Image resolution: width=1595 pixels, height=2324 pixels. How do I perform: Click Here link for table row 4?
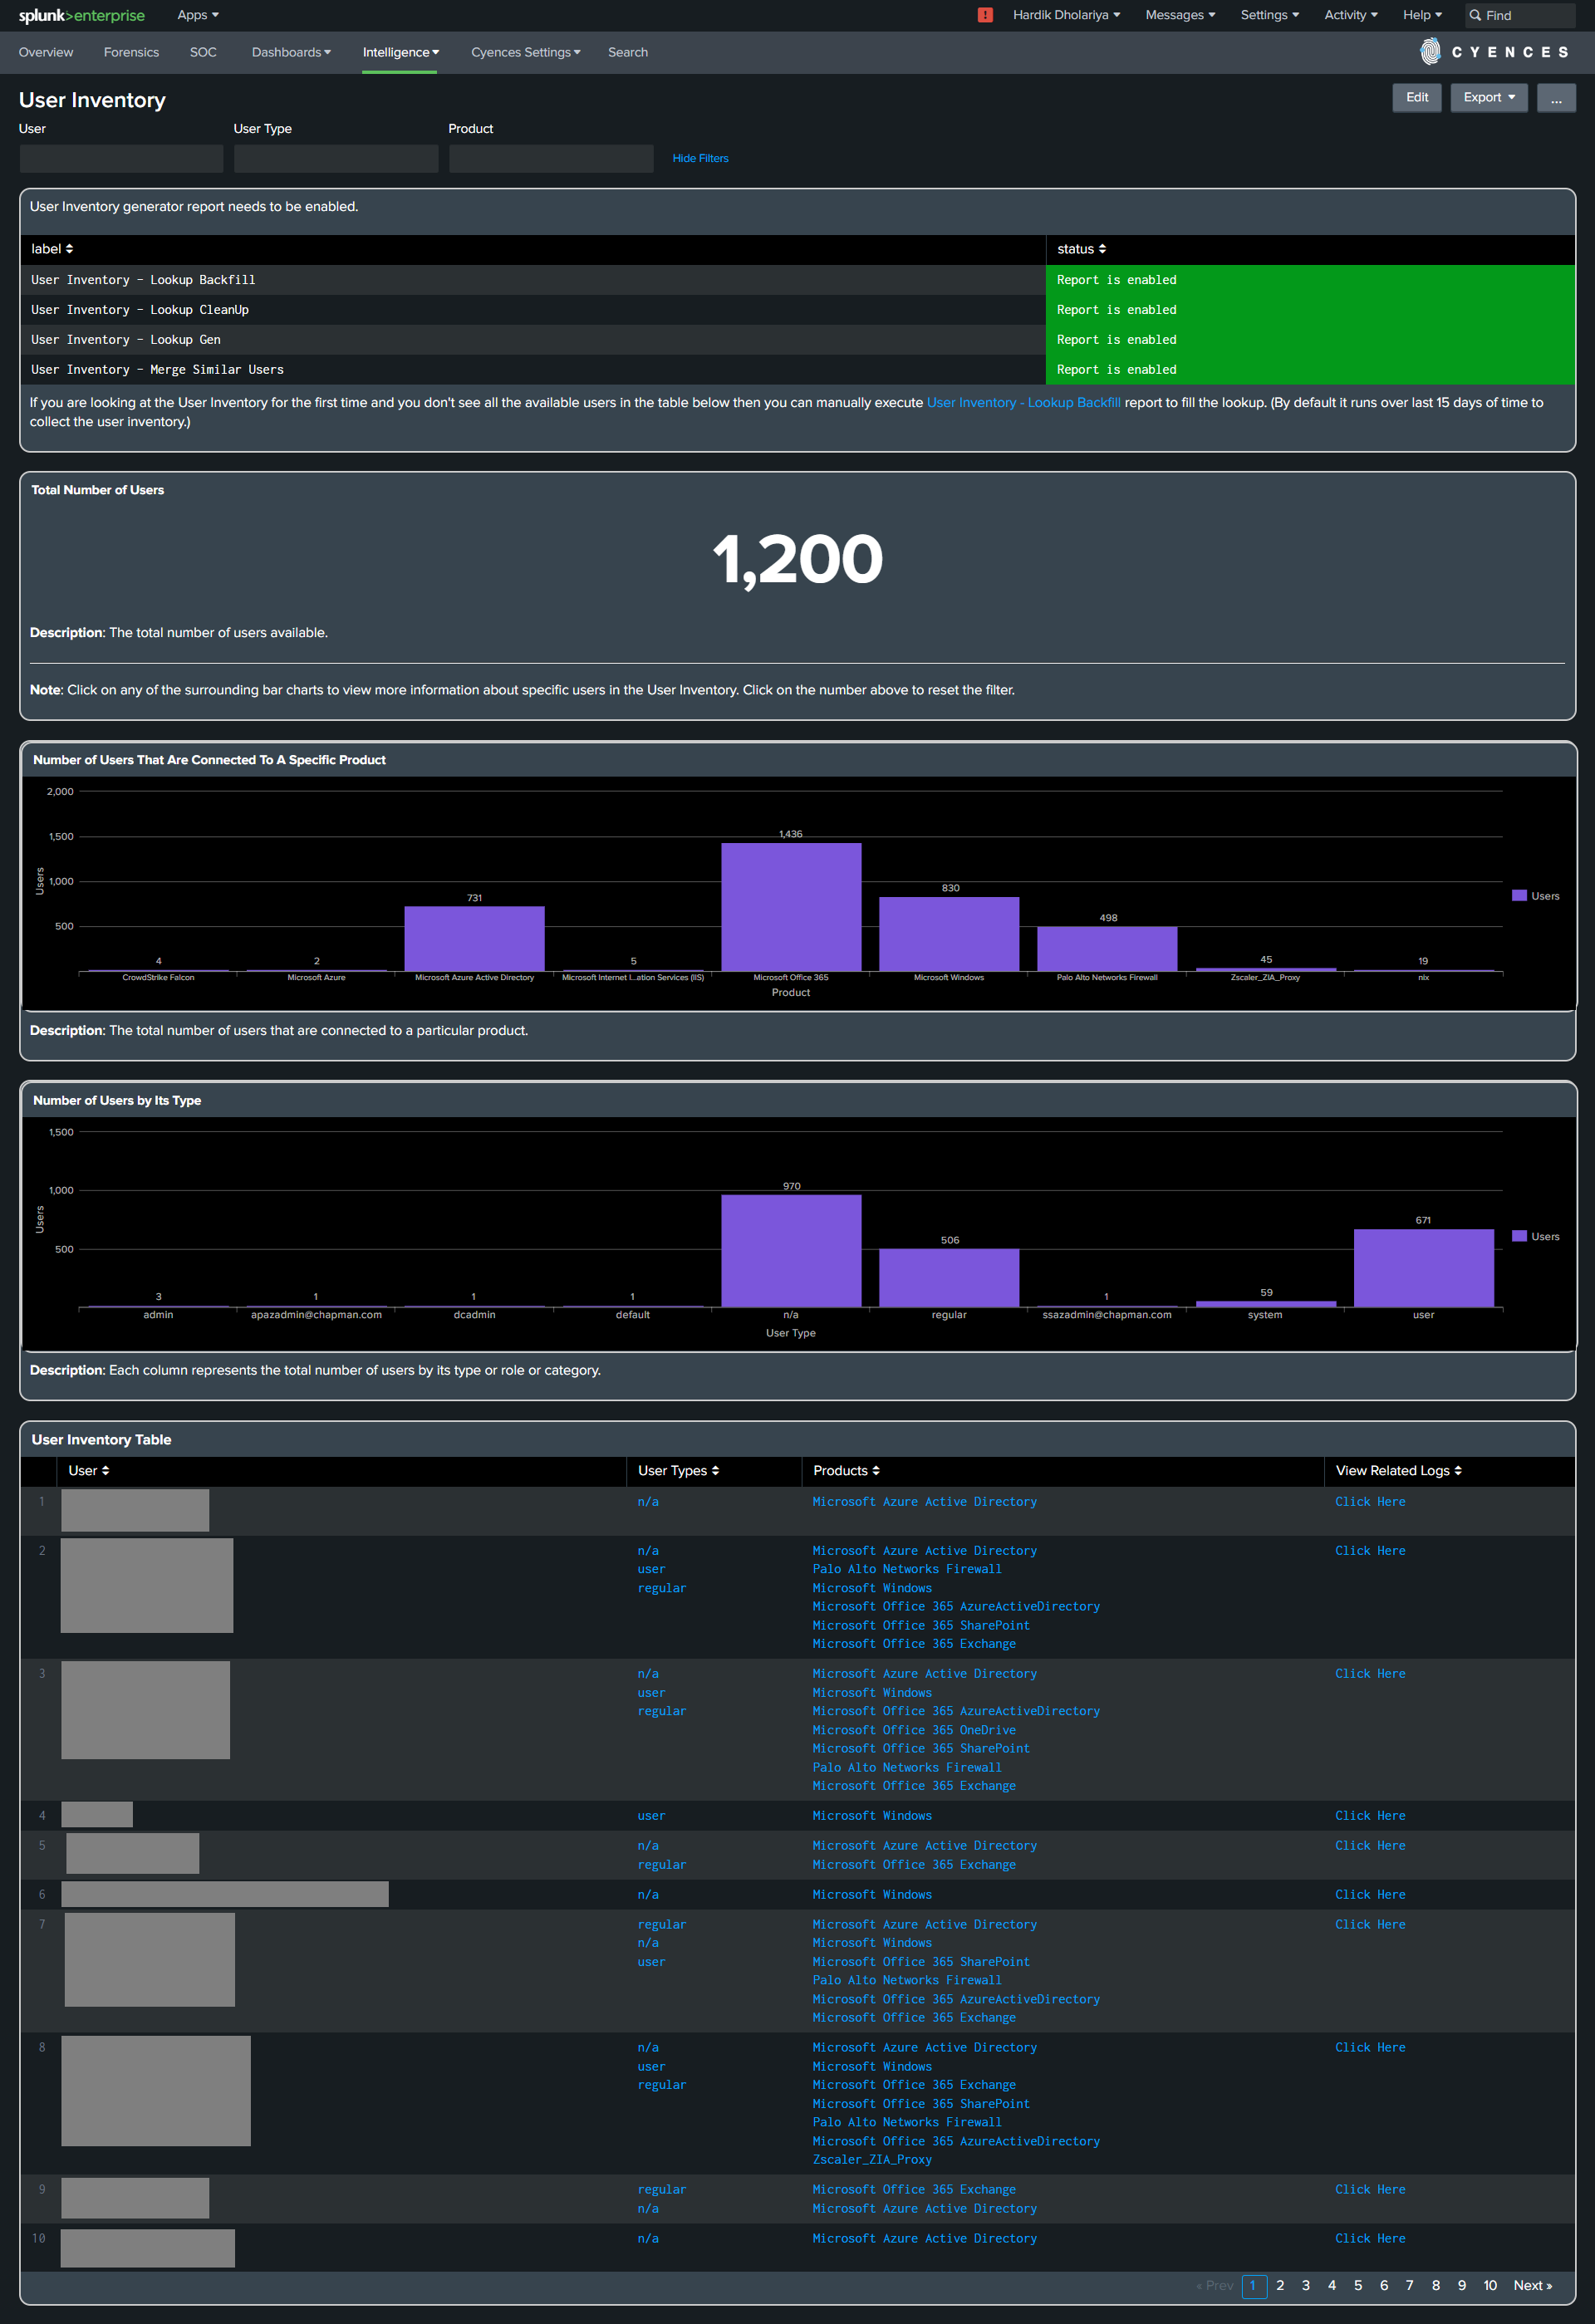1370,1815
